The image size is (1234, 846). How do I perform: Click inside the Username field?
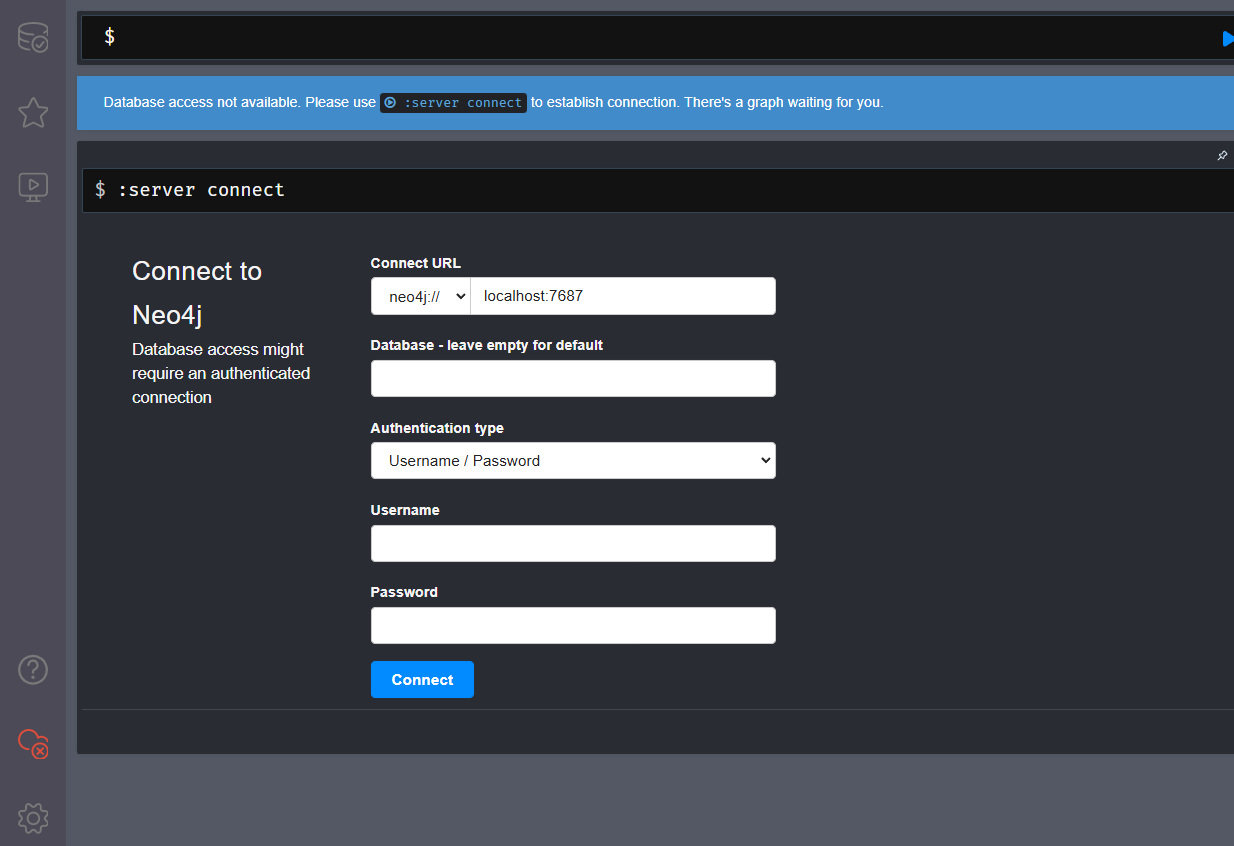(572, 543)
